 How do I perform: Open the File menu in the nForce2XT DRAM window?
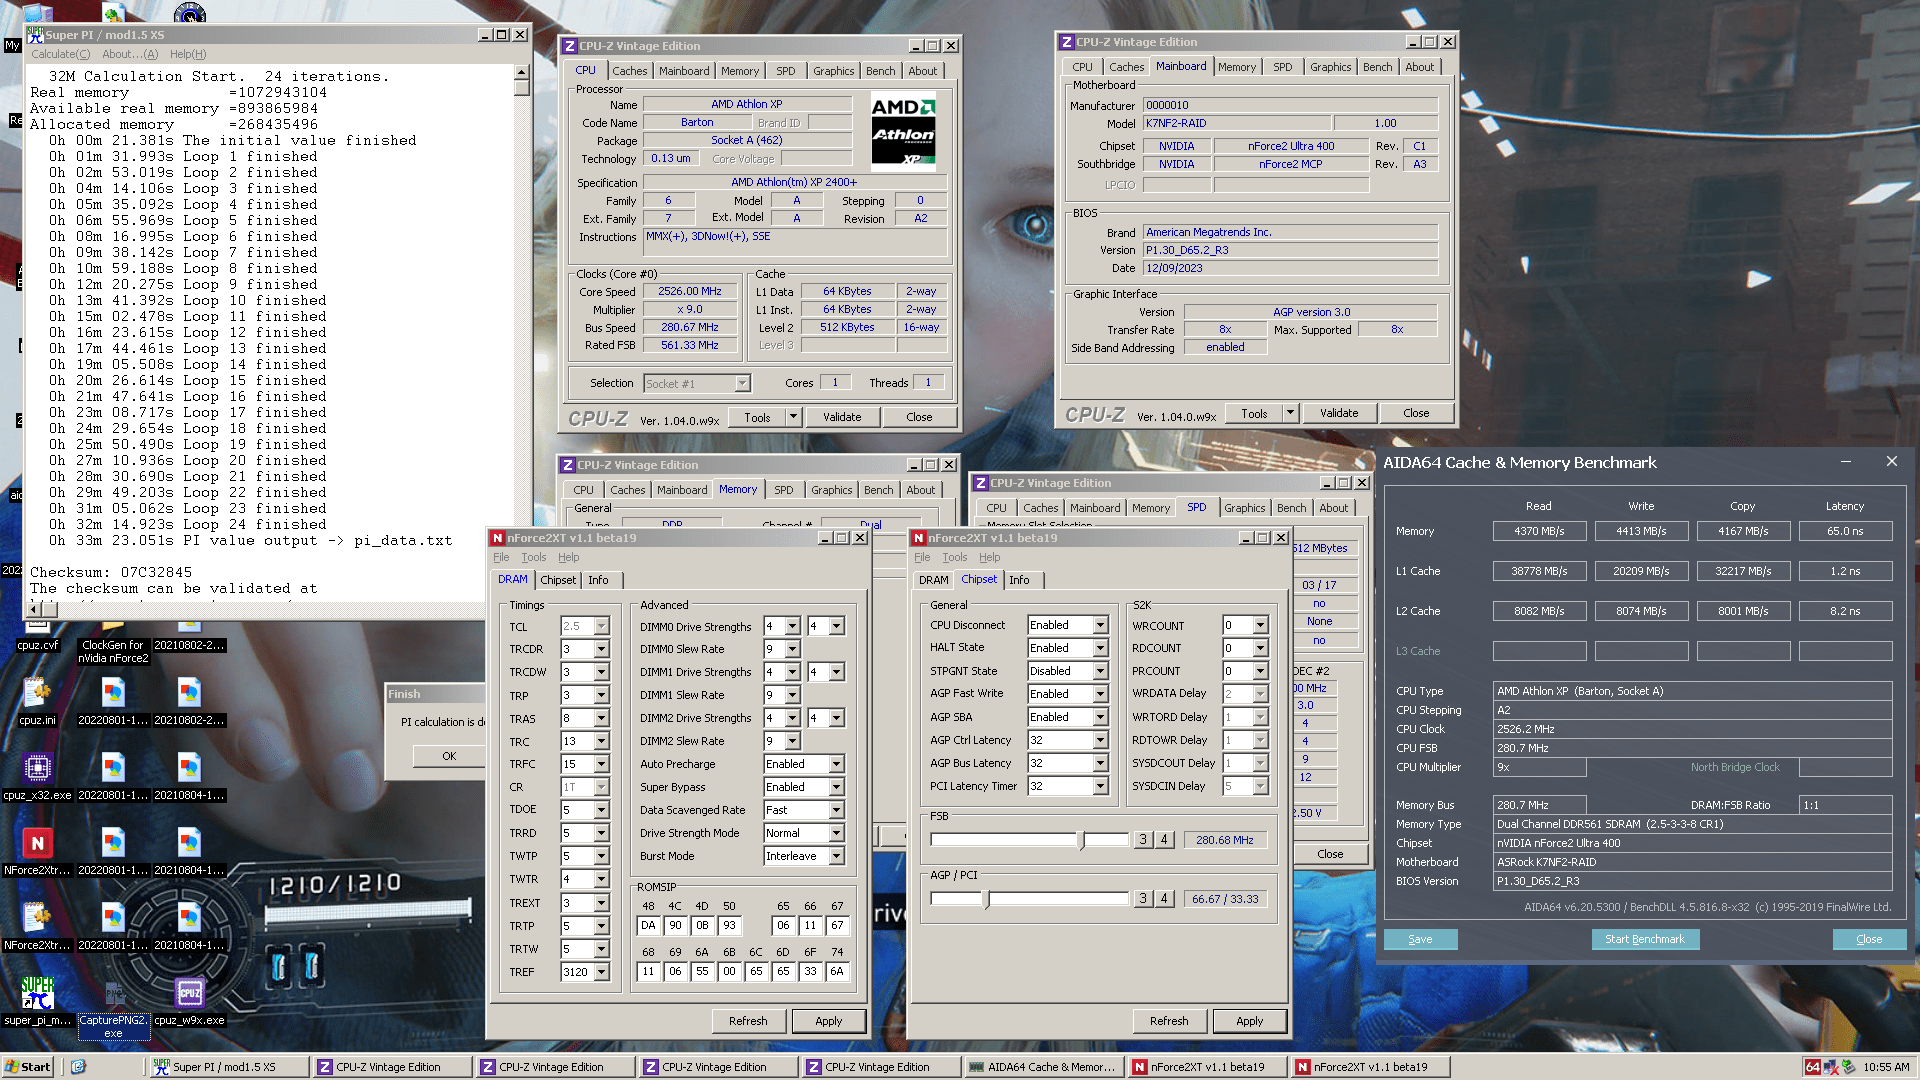coord(501,557)
